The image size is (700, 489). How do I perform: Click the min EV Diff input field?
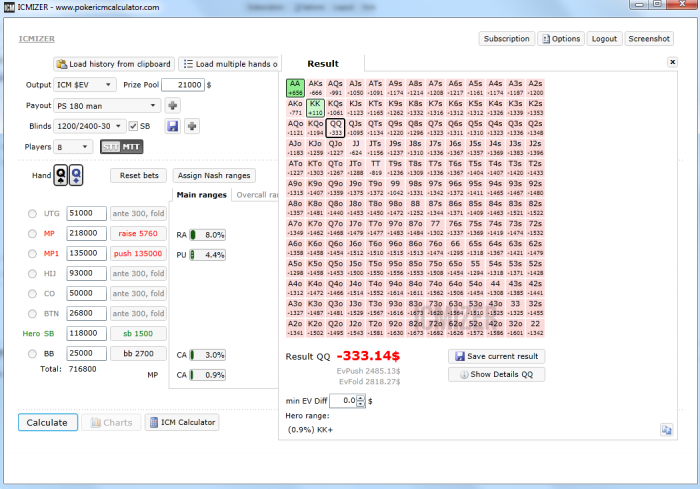tap(343, 401)
